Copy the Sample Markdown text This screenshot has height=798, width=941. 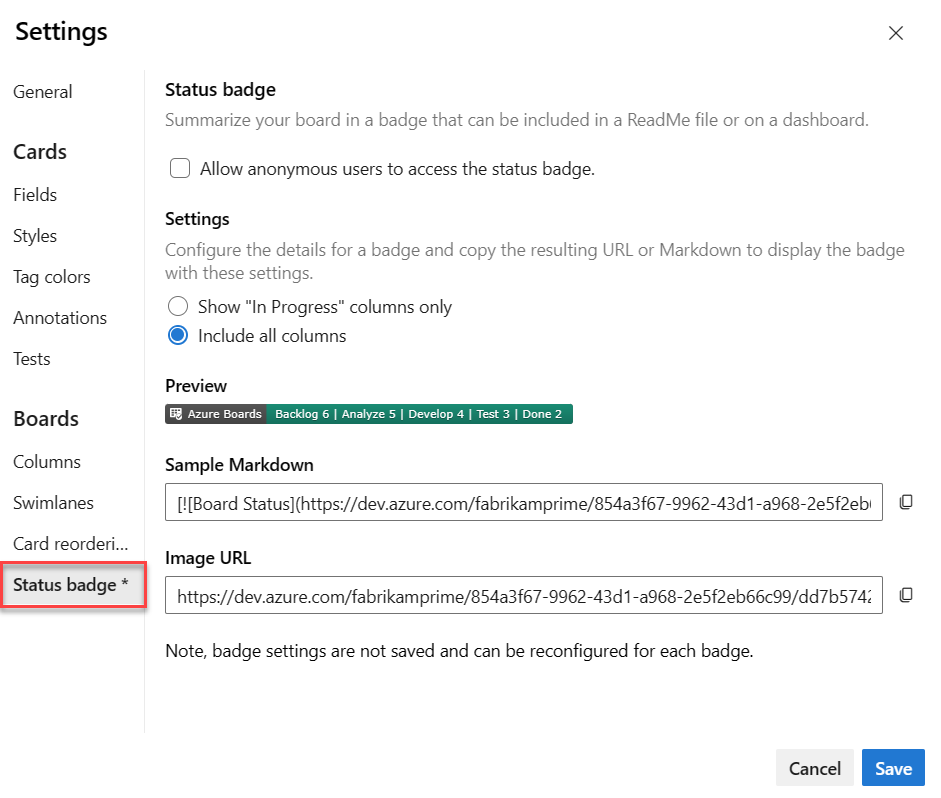click(x=906, y=503)
